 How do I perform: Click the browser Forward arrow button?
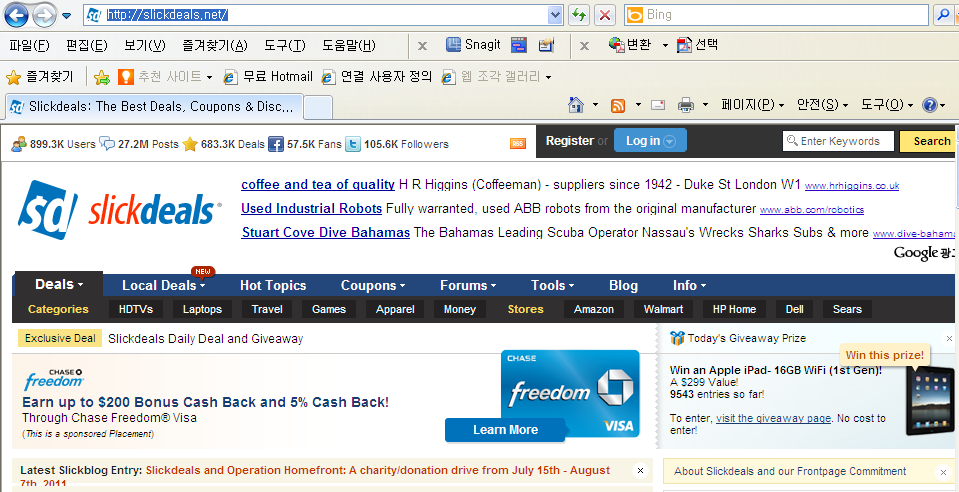(43, 15)
